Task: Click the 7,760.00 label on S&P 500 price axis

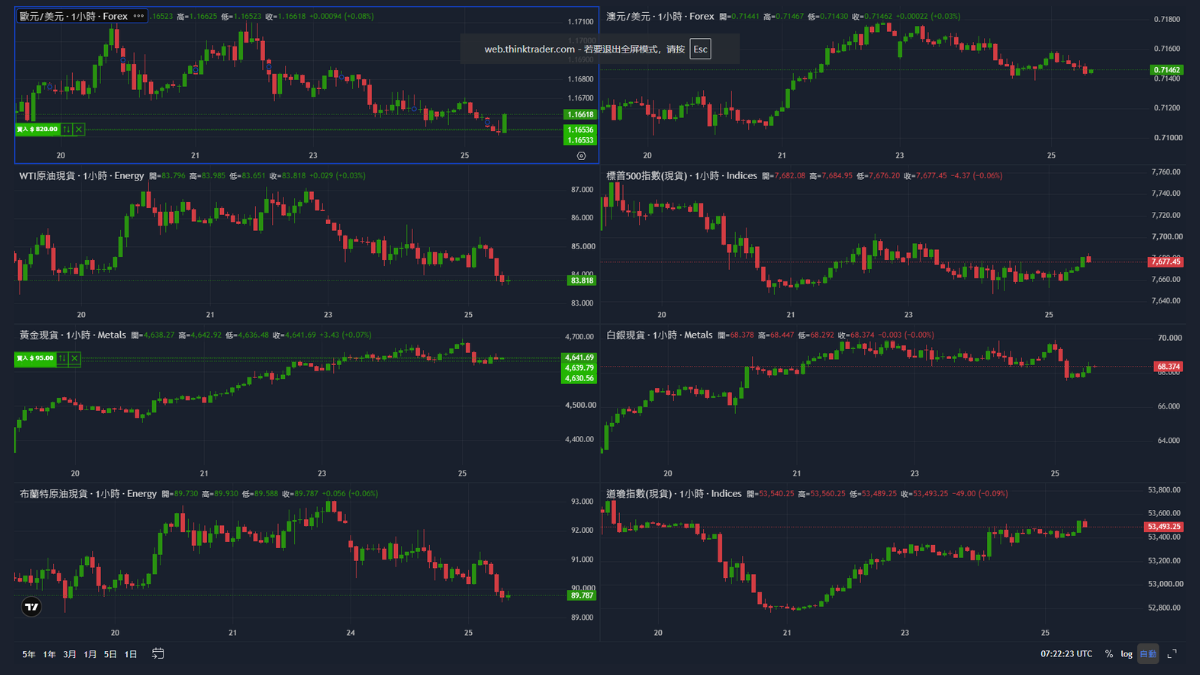Action: 1166,171
